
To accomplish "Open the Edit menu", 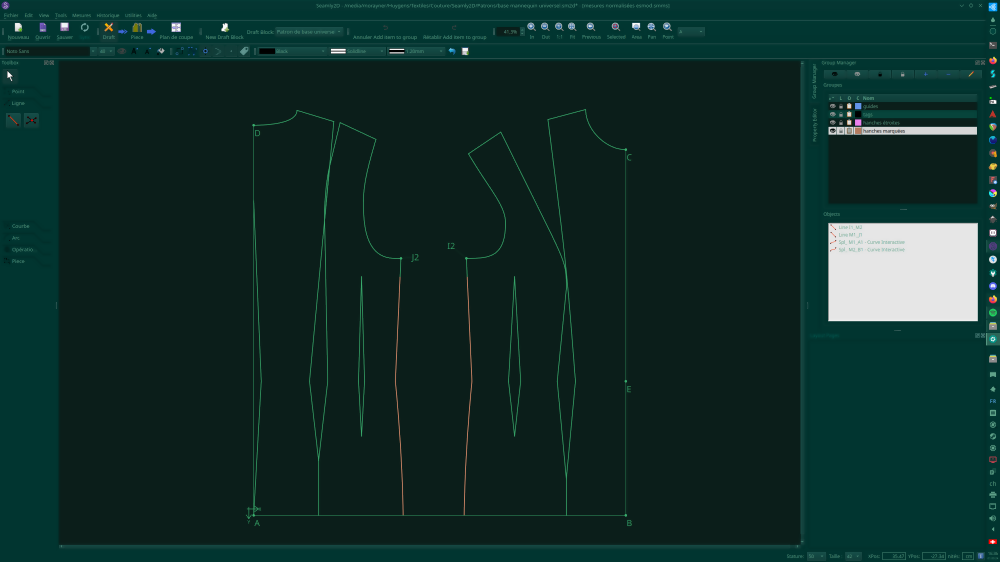I will coord(29,15).
